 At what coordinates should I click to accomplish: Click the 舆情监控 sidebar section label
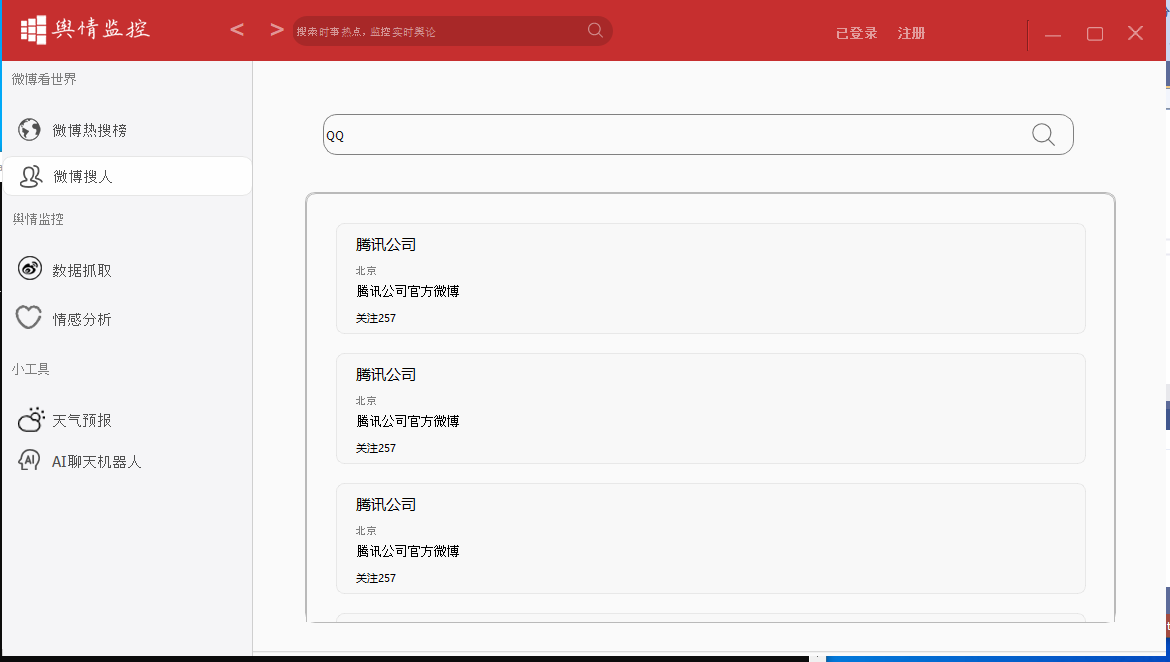(38, 219)
